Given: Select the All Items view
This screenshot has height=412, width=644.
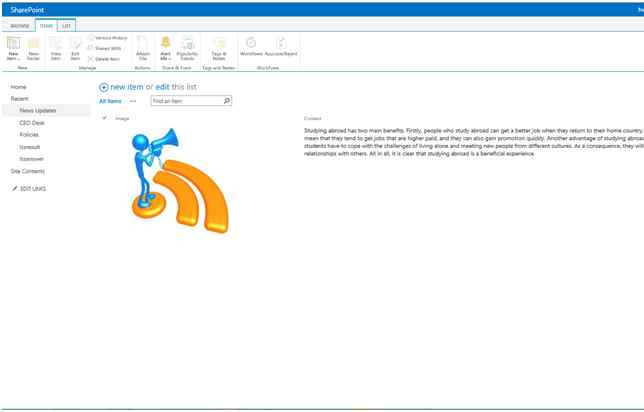Looking at the screenshot, I should click(x=110, y=101).
